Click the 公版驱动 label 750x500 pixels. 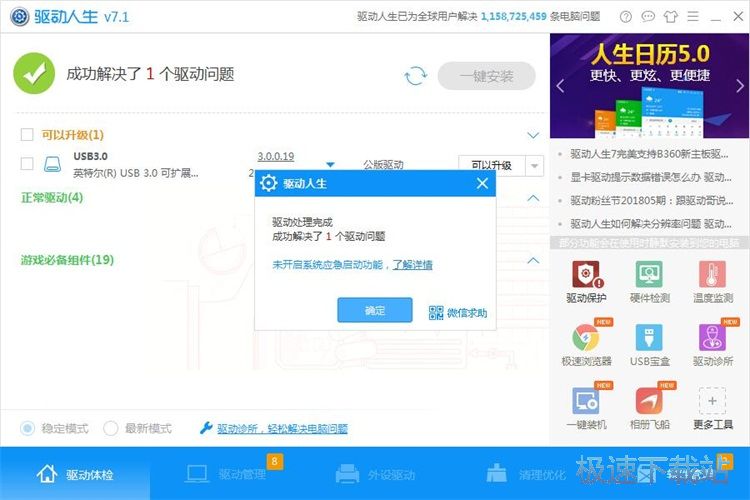pyautogui.click(x=383, y=165)
